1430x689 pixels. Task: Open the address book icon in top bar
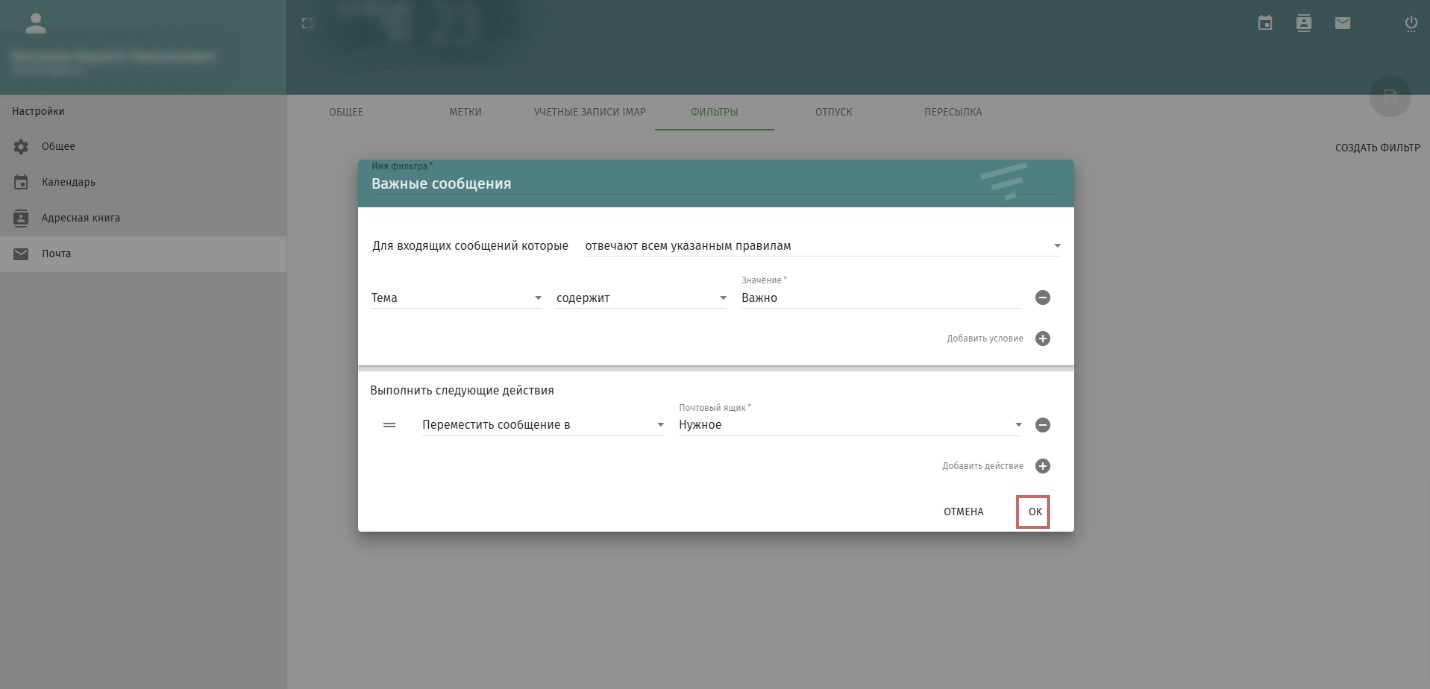pyautogui.click(x=1303, y=22)
